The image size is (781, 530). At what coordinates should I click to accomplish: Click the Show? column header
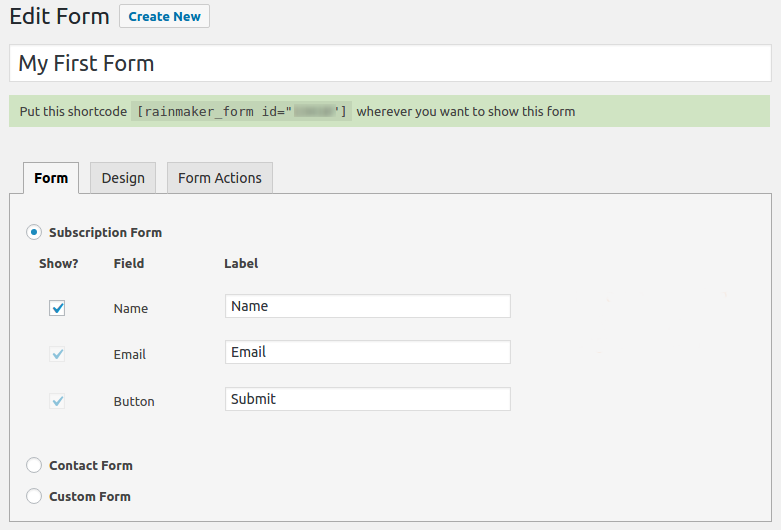58,264
